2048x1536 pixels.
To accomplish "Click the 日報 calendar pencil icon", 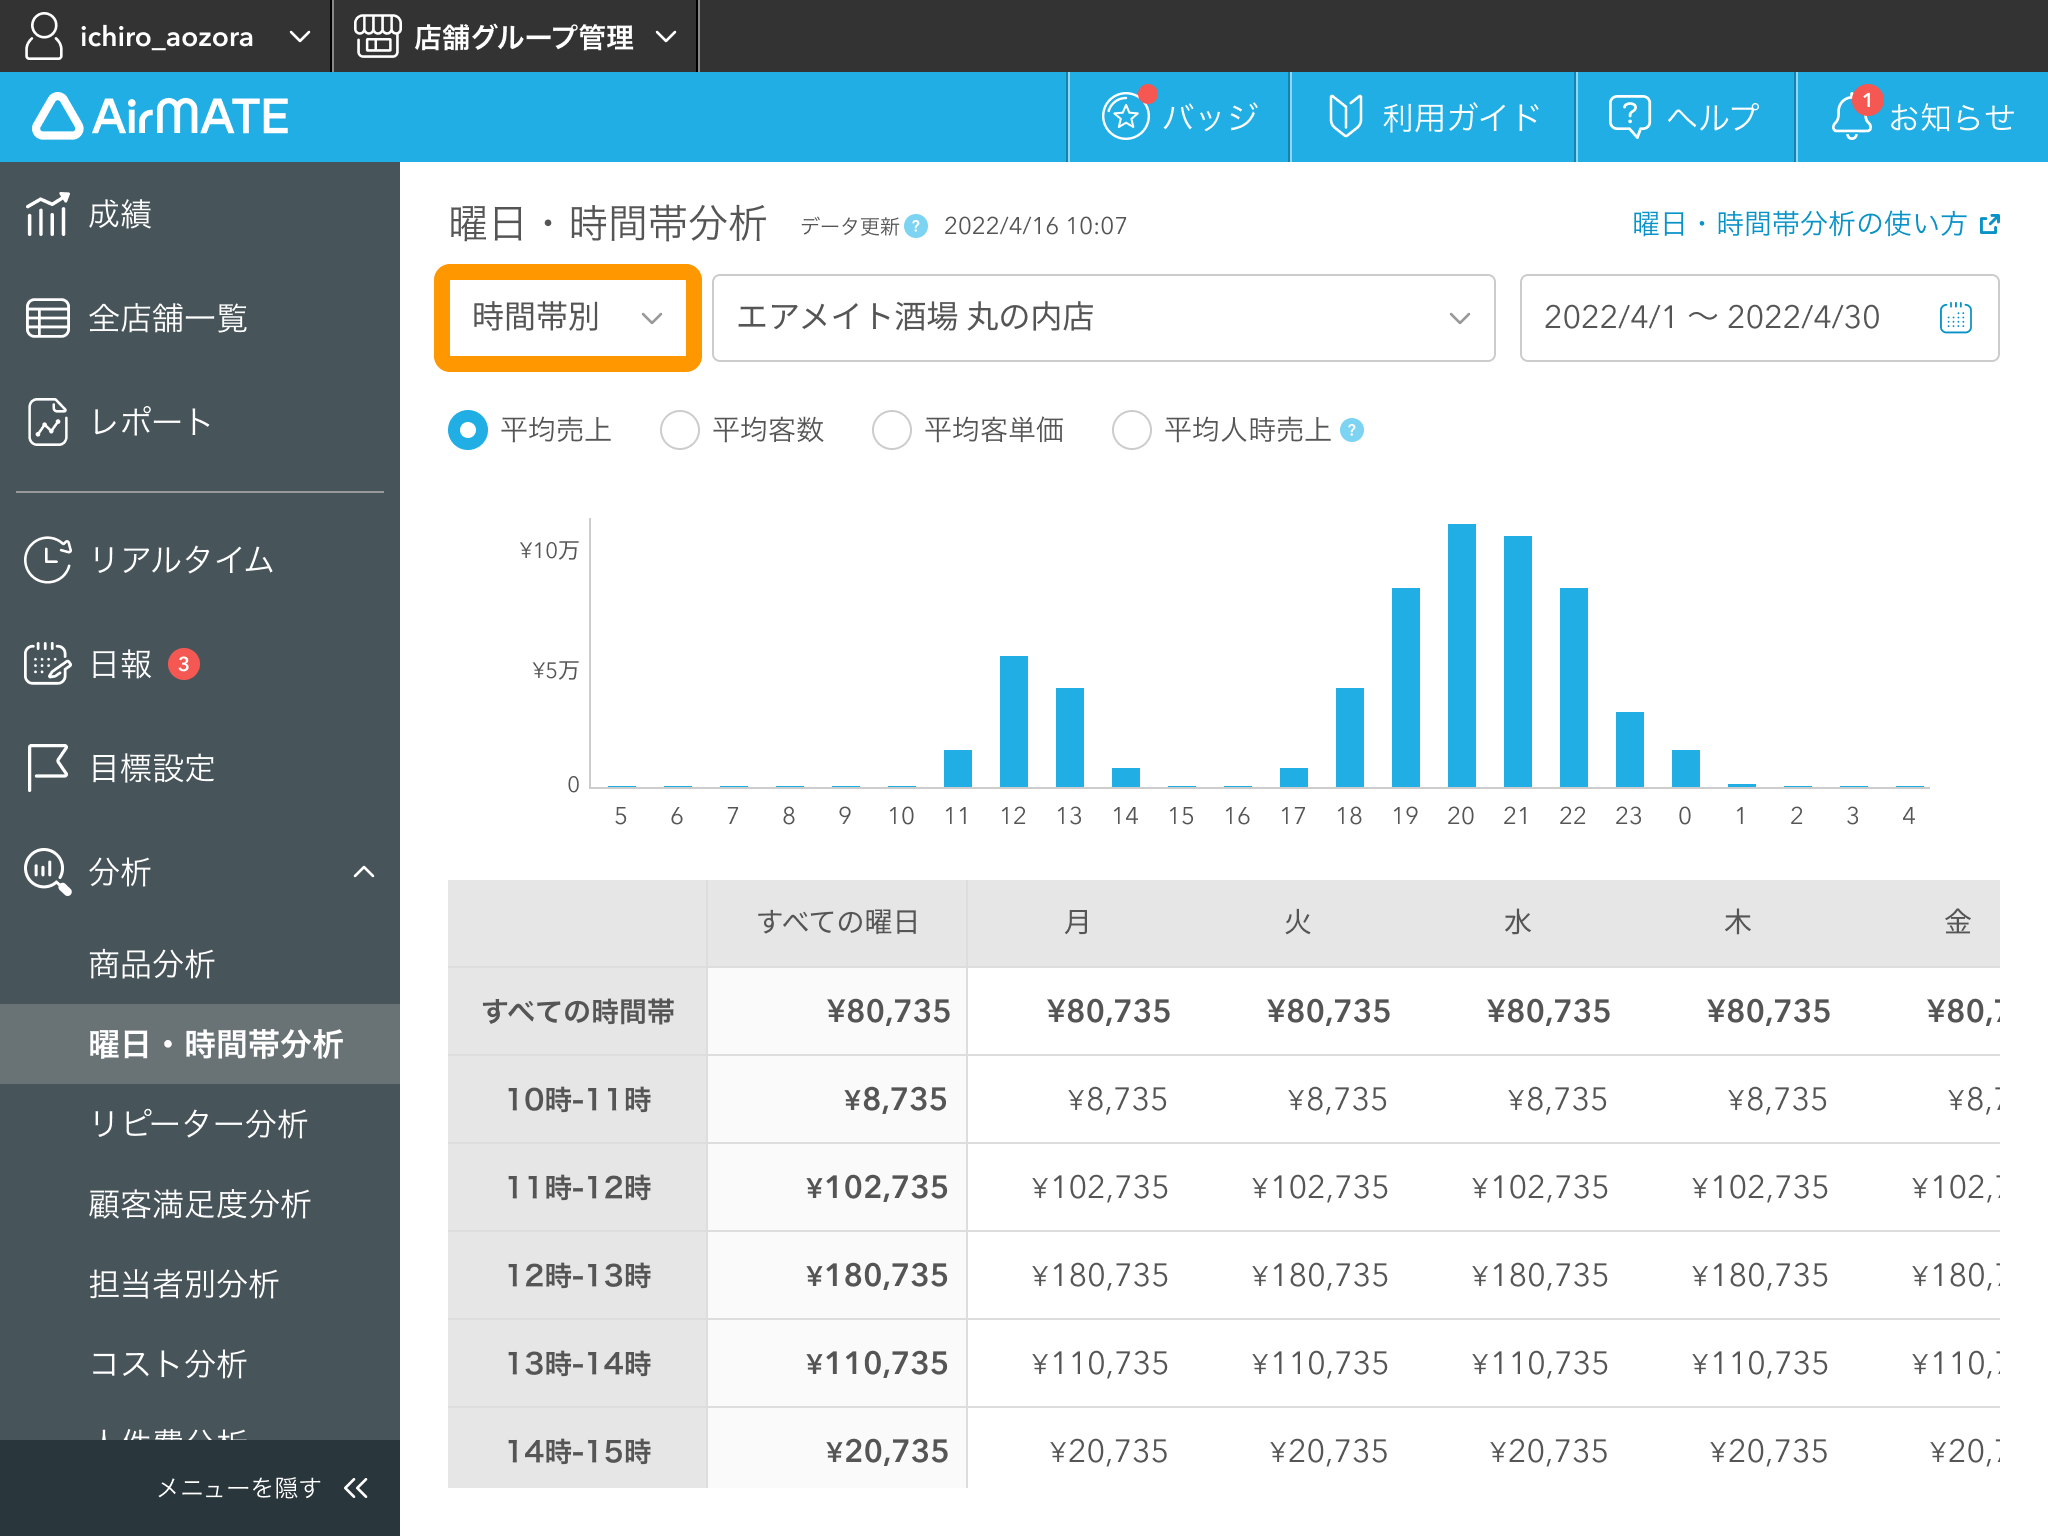I will tap(47, 663).
